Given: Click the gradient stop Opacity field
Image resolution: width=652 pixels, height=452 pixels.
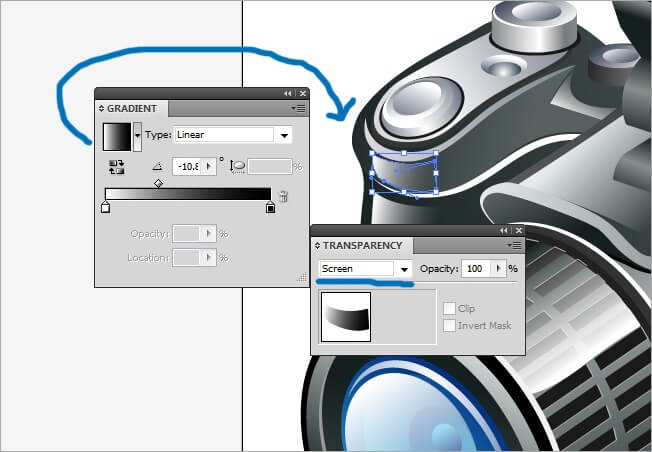Looking at the screenshot, I should pos(187,234).
